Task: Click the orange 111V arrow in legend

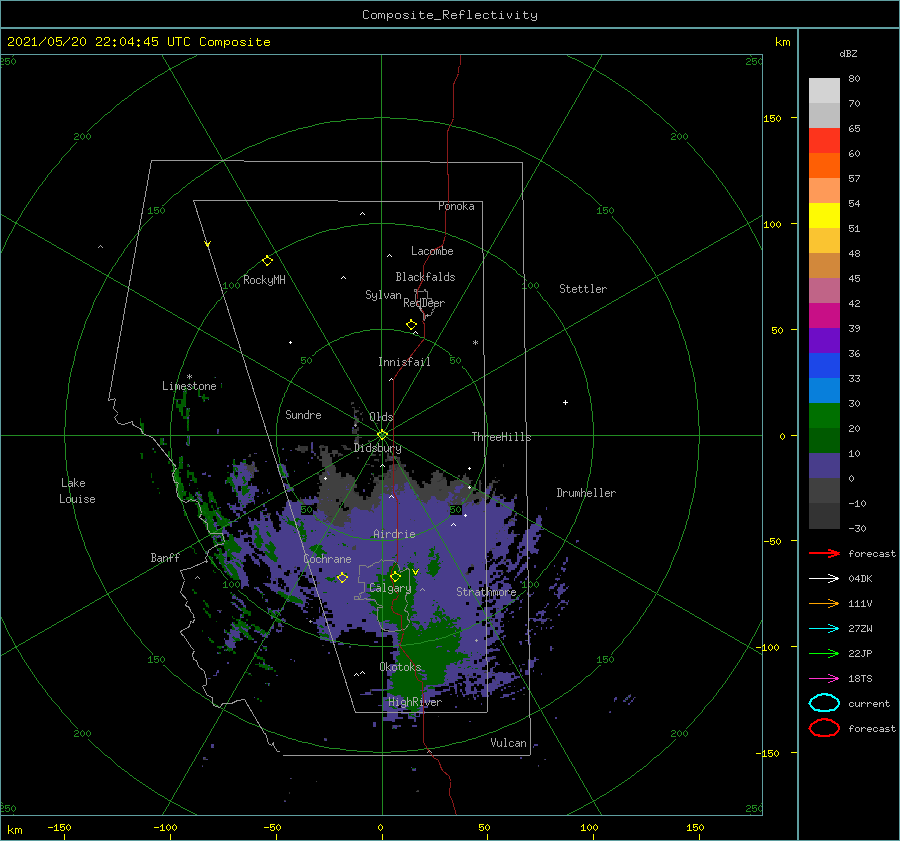Action: click(x=824, y=603)
